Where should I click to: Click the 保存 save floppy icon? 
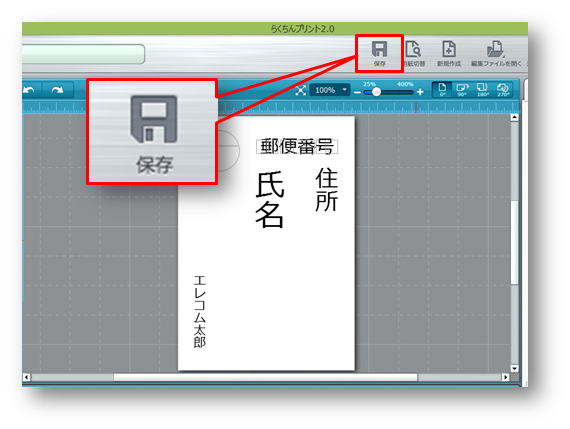[379, 53]
